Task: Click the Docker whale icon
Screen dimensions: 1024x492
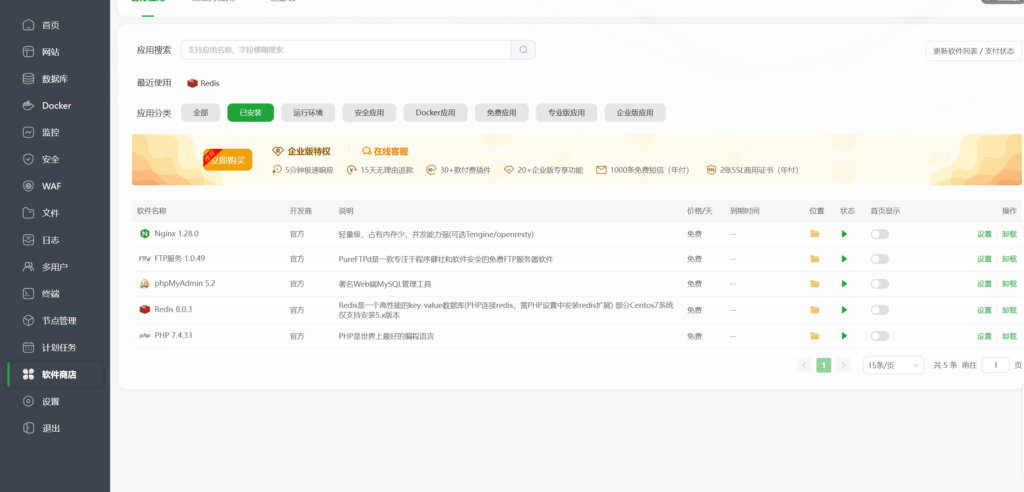Action: pyautogui.click(x=28, y=106)
